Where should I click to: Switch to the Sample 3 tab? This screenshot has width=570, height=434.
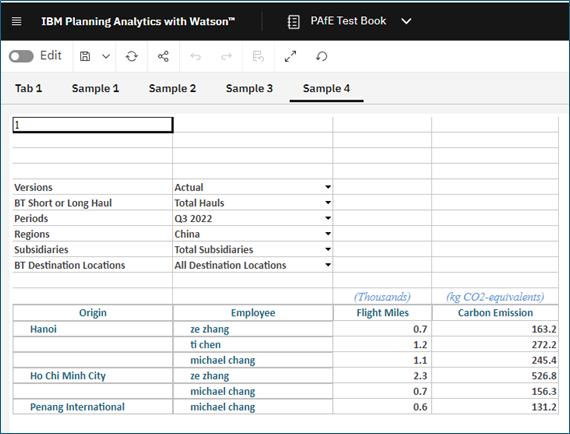(249, 88)
